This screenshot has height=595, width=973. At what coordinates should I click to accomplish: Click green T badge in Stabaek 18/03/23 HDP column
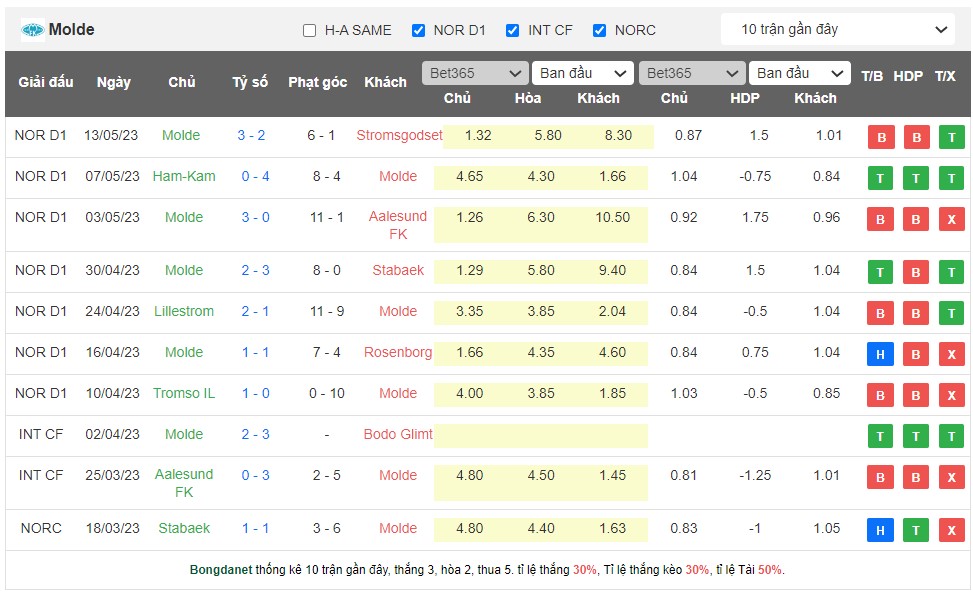pos(916,530)
